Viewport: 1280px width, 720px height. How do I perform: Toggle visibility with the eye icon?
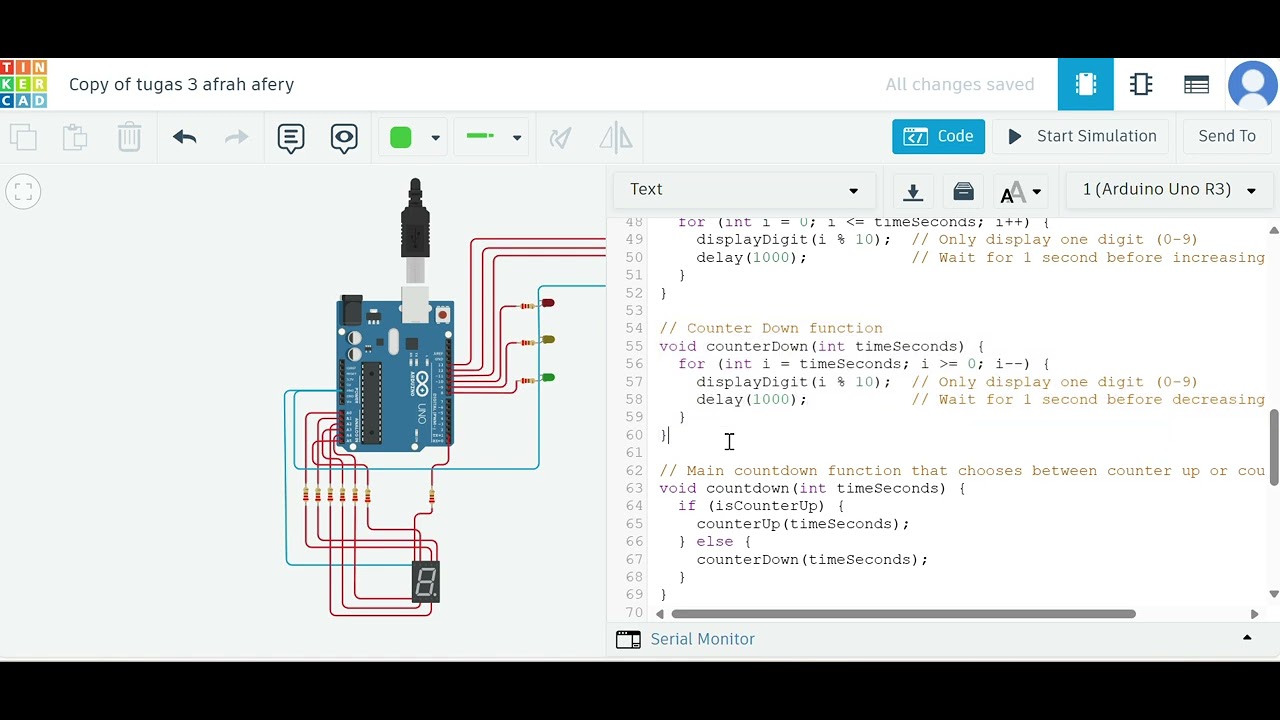coord(344,137)
